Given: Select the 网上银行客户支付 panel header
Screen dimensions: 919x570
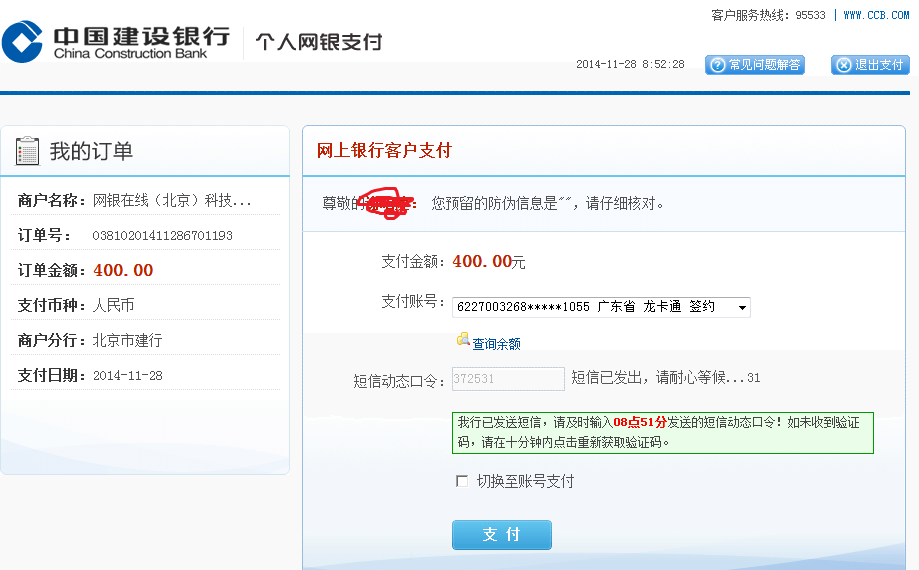Looking at the screenshot, I should point(384,151).
